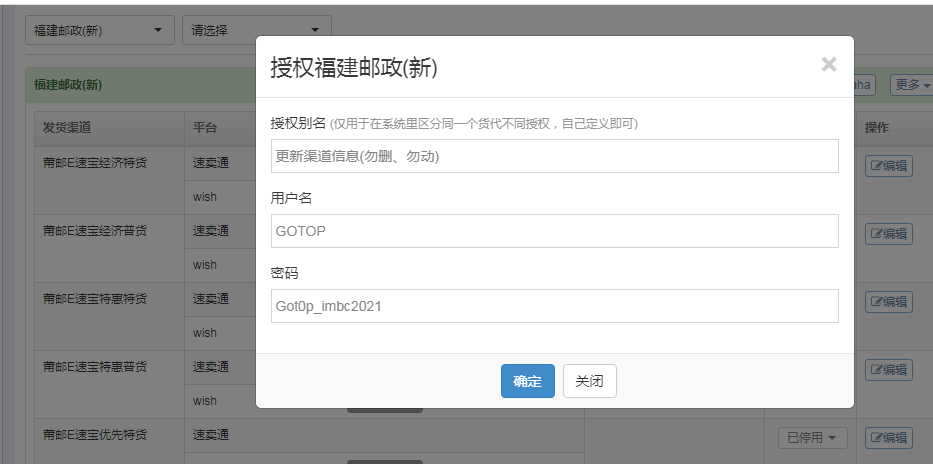
Task: Edit the 莆邮E速宝经济特货 channel row
Action: click(x=888, y=166)
